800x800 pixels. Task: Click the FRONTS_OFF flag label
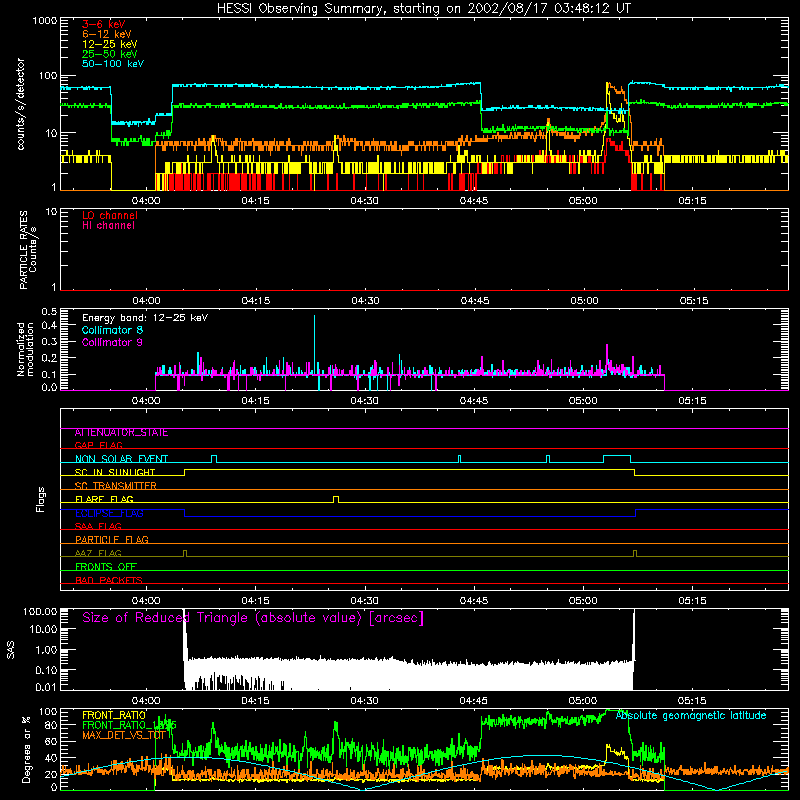tap(106, 567)
